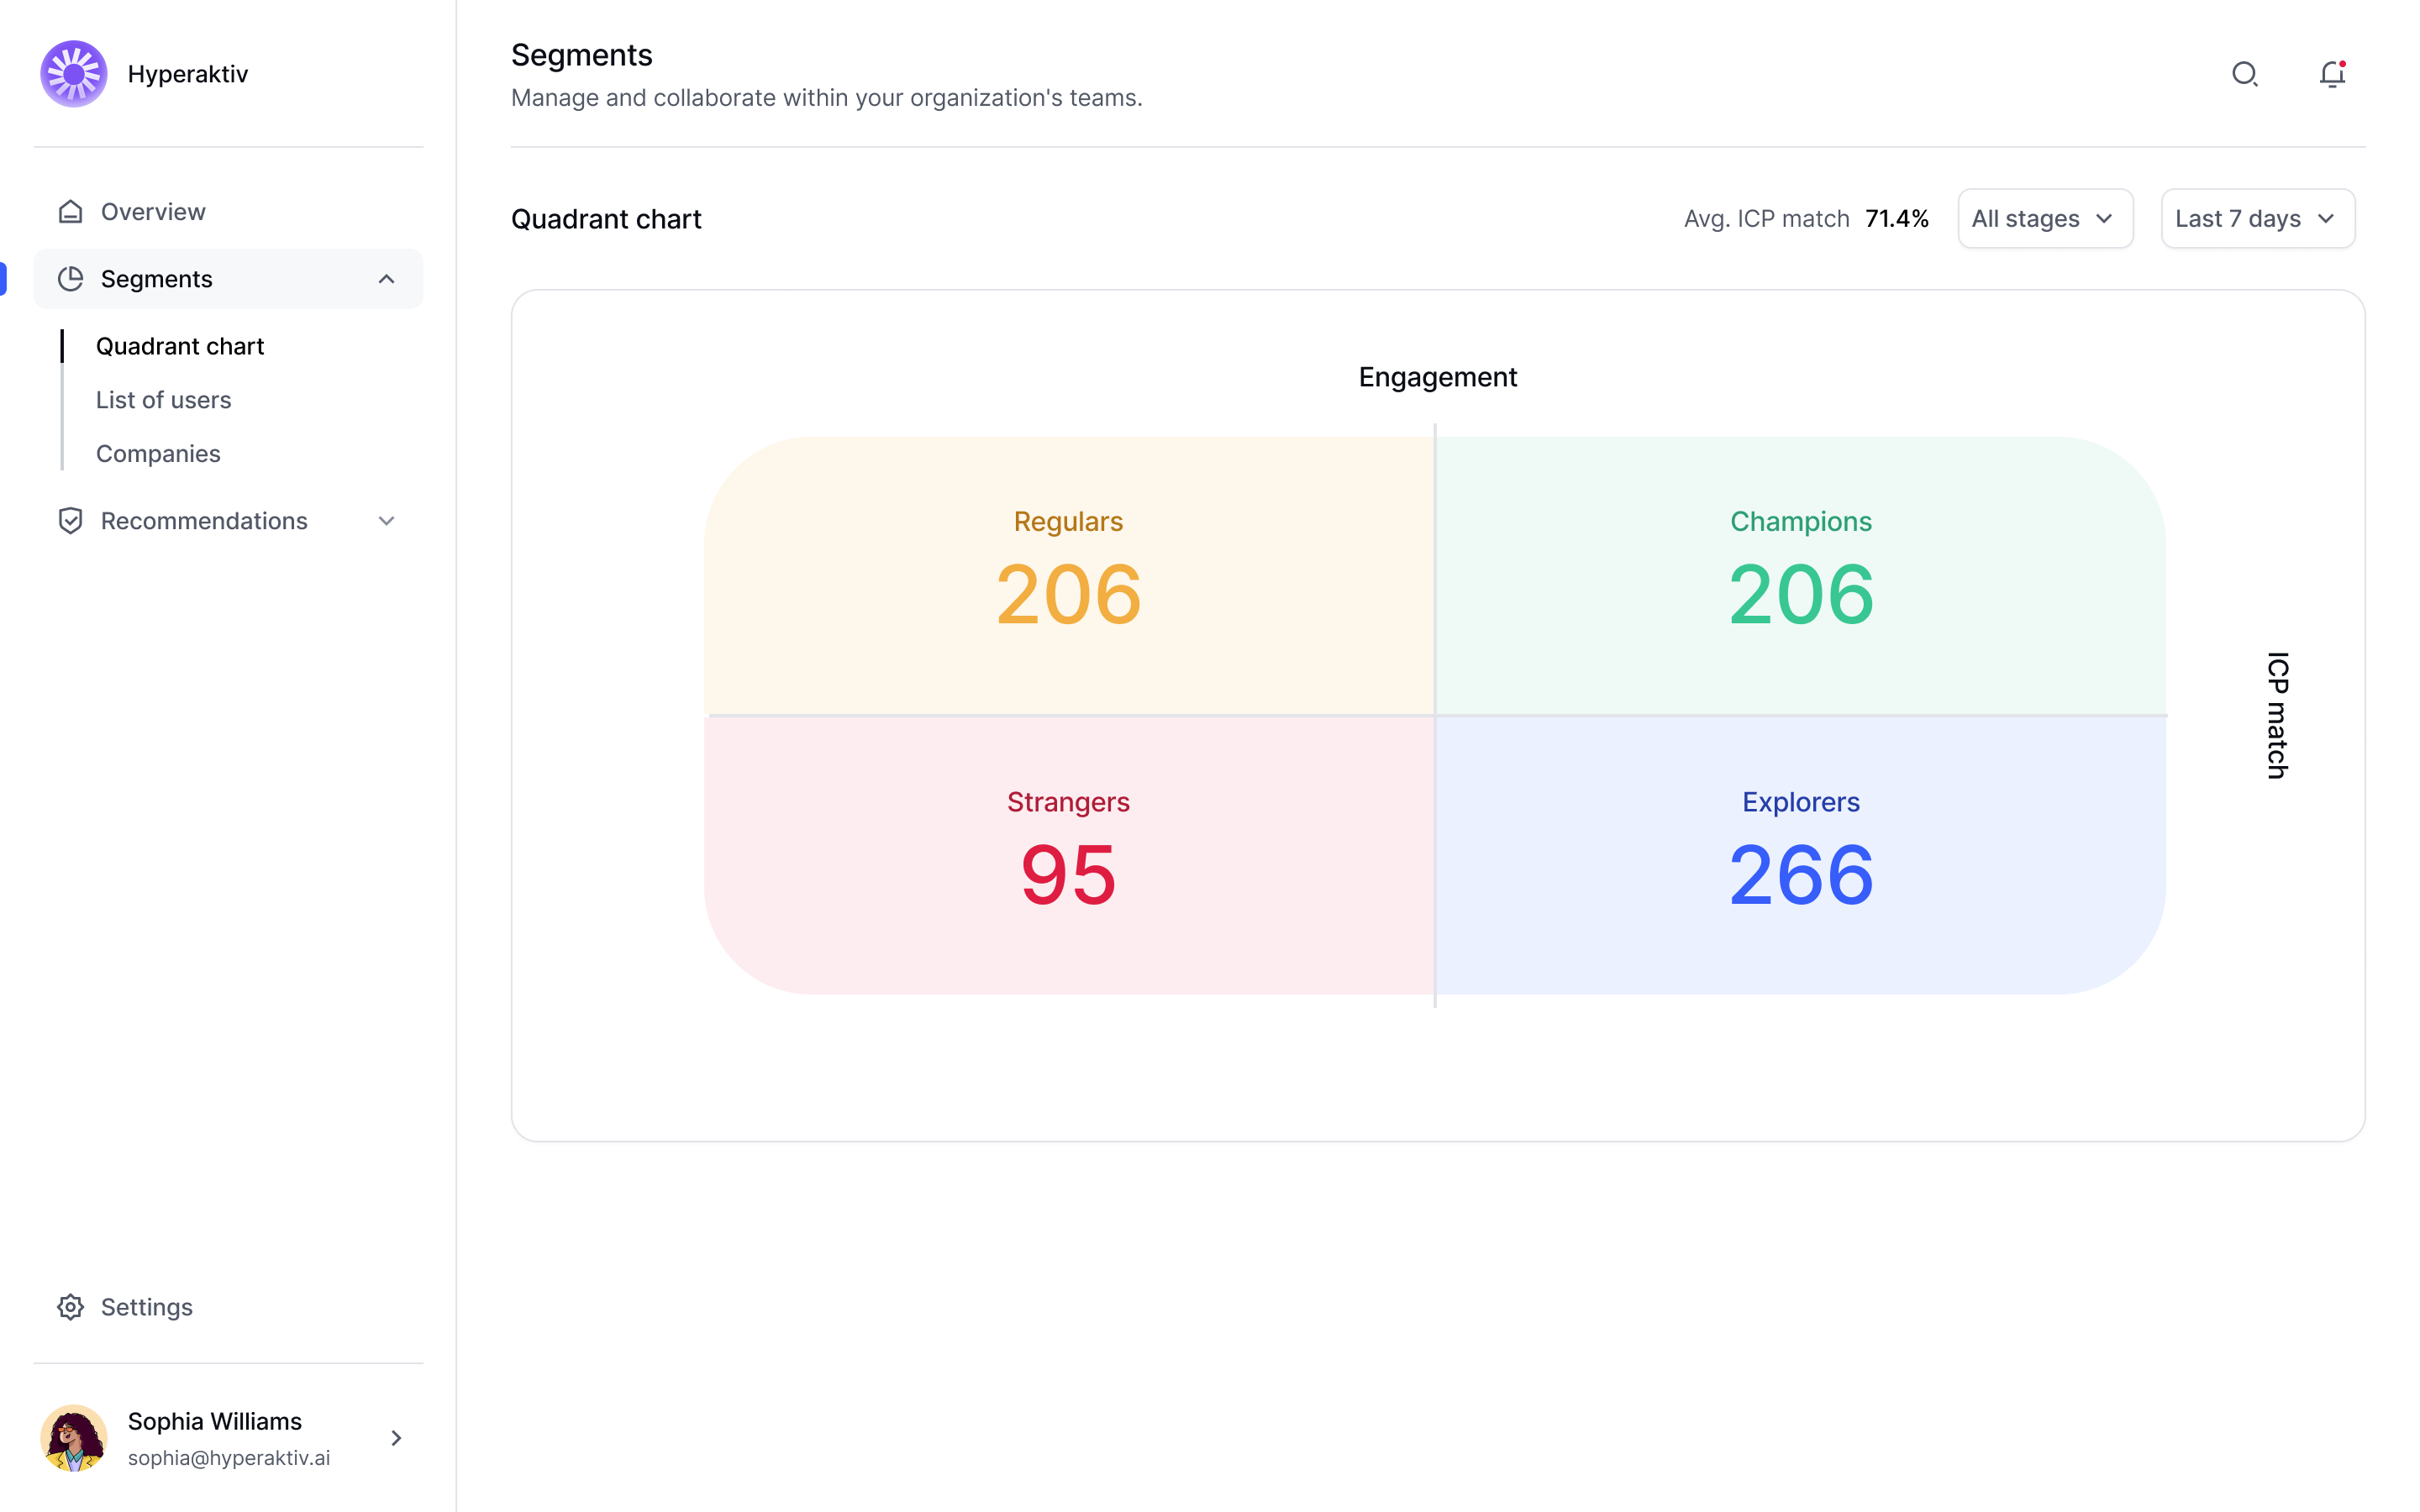Open the Last 7 days dropdown
Image resolution: width=2420 pixels, height=1512 pixels.
click(x=2257, y=219)
